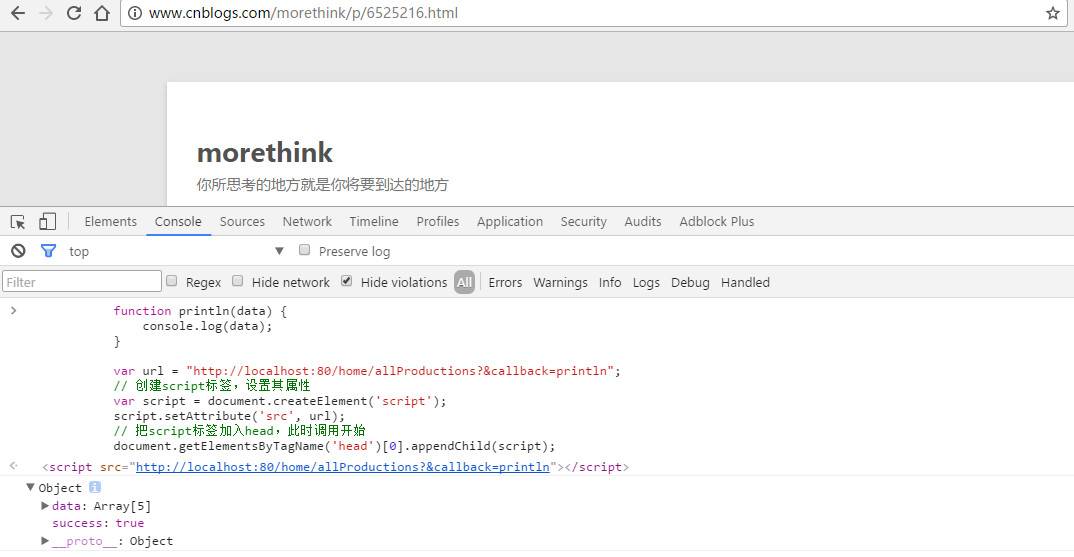Open the Security tab
The width and height of the screenshot is (1074, 557).
(x=584, y=221)
